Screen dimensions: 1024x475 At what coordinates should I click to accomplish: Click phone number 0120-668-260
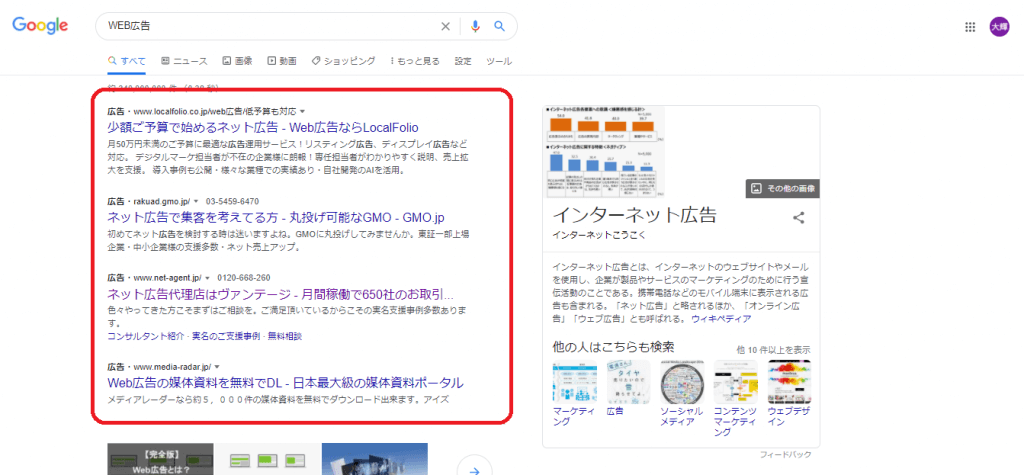coord(244,278)
